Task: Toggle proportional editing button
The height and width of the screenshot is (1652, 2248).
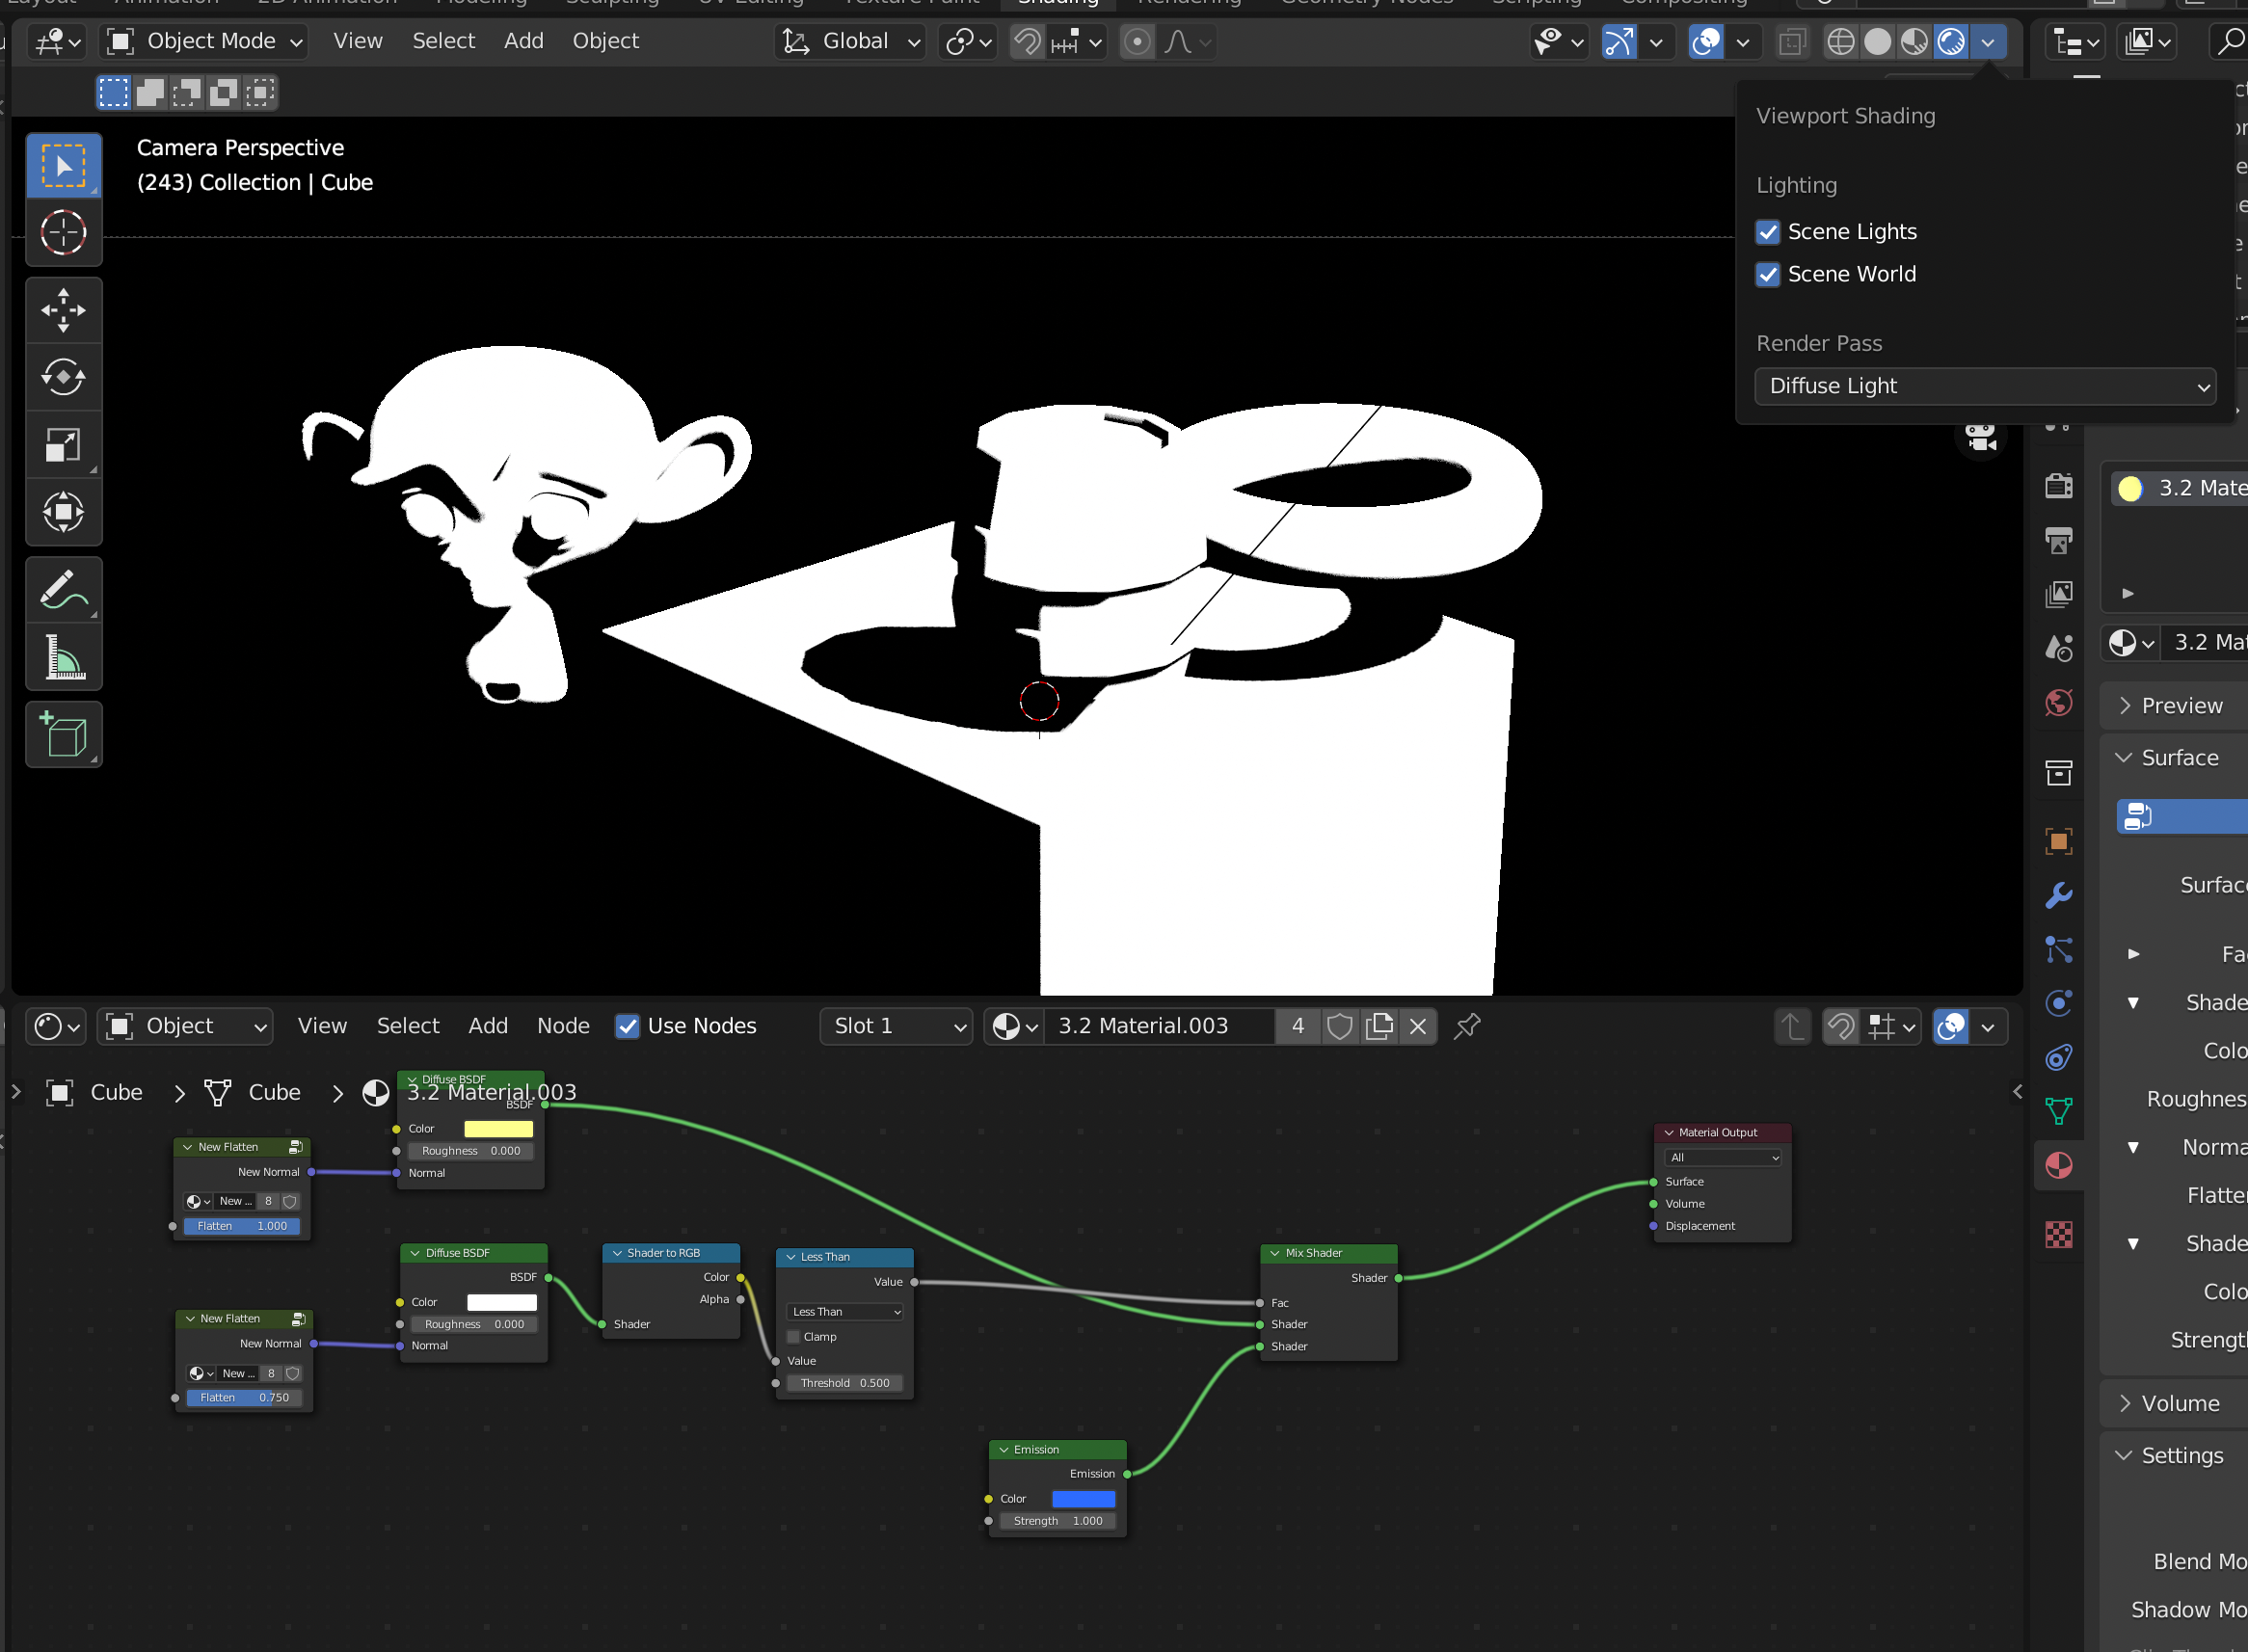Action: pos(1137,41)
